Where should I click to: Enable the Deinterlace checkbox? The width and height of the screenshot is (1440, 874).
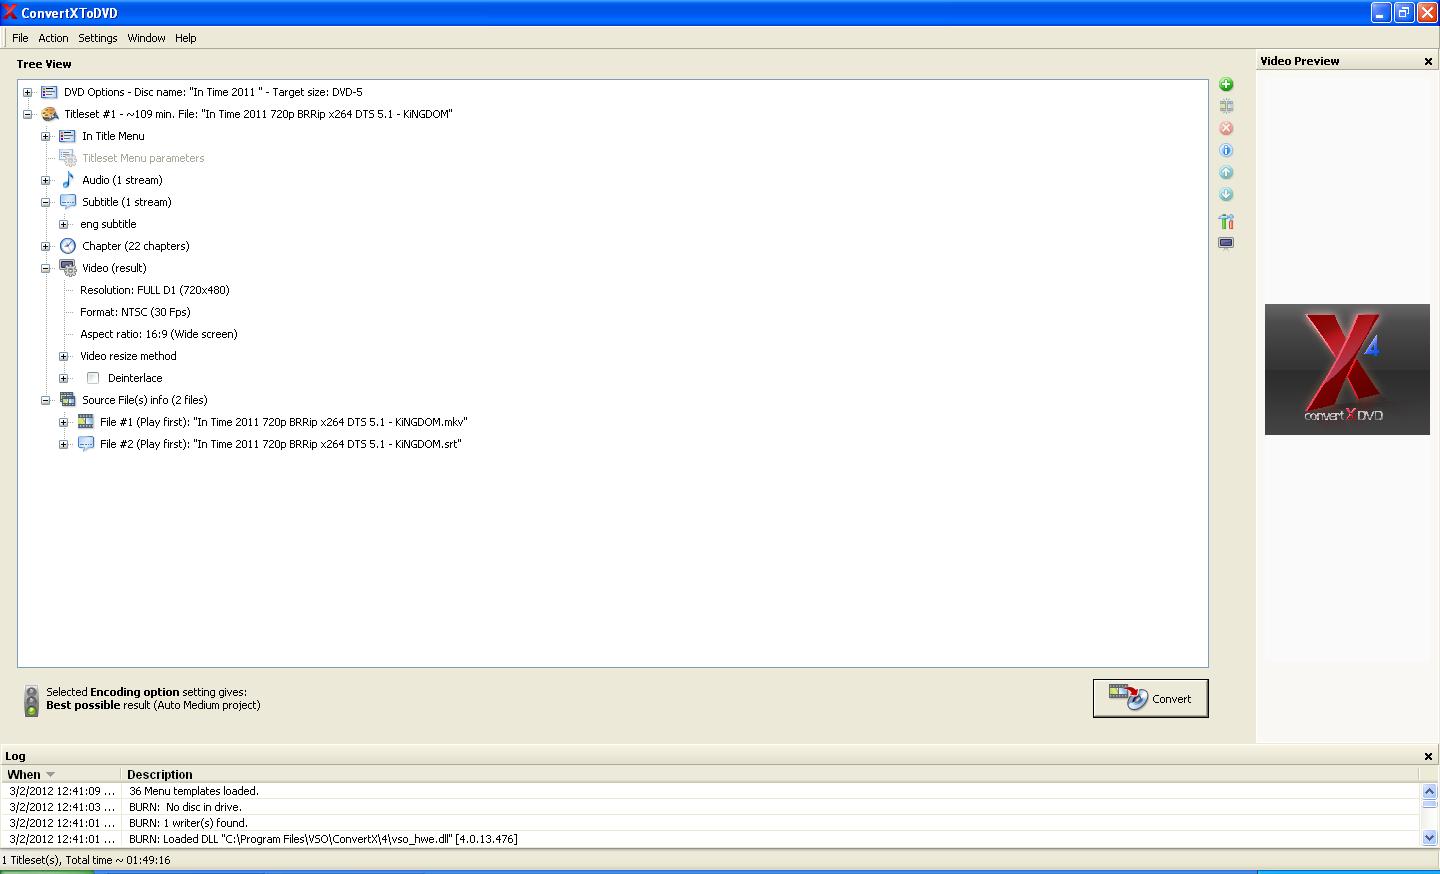93,378
